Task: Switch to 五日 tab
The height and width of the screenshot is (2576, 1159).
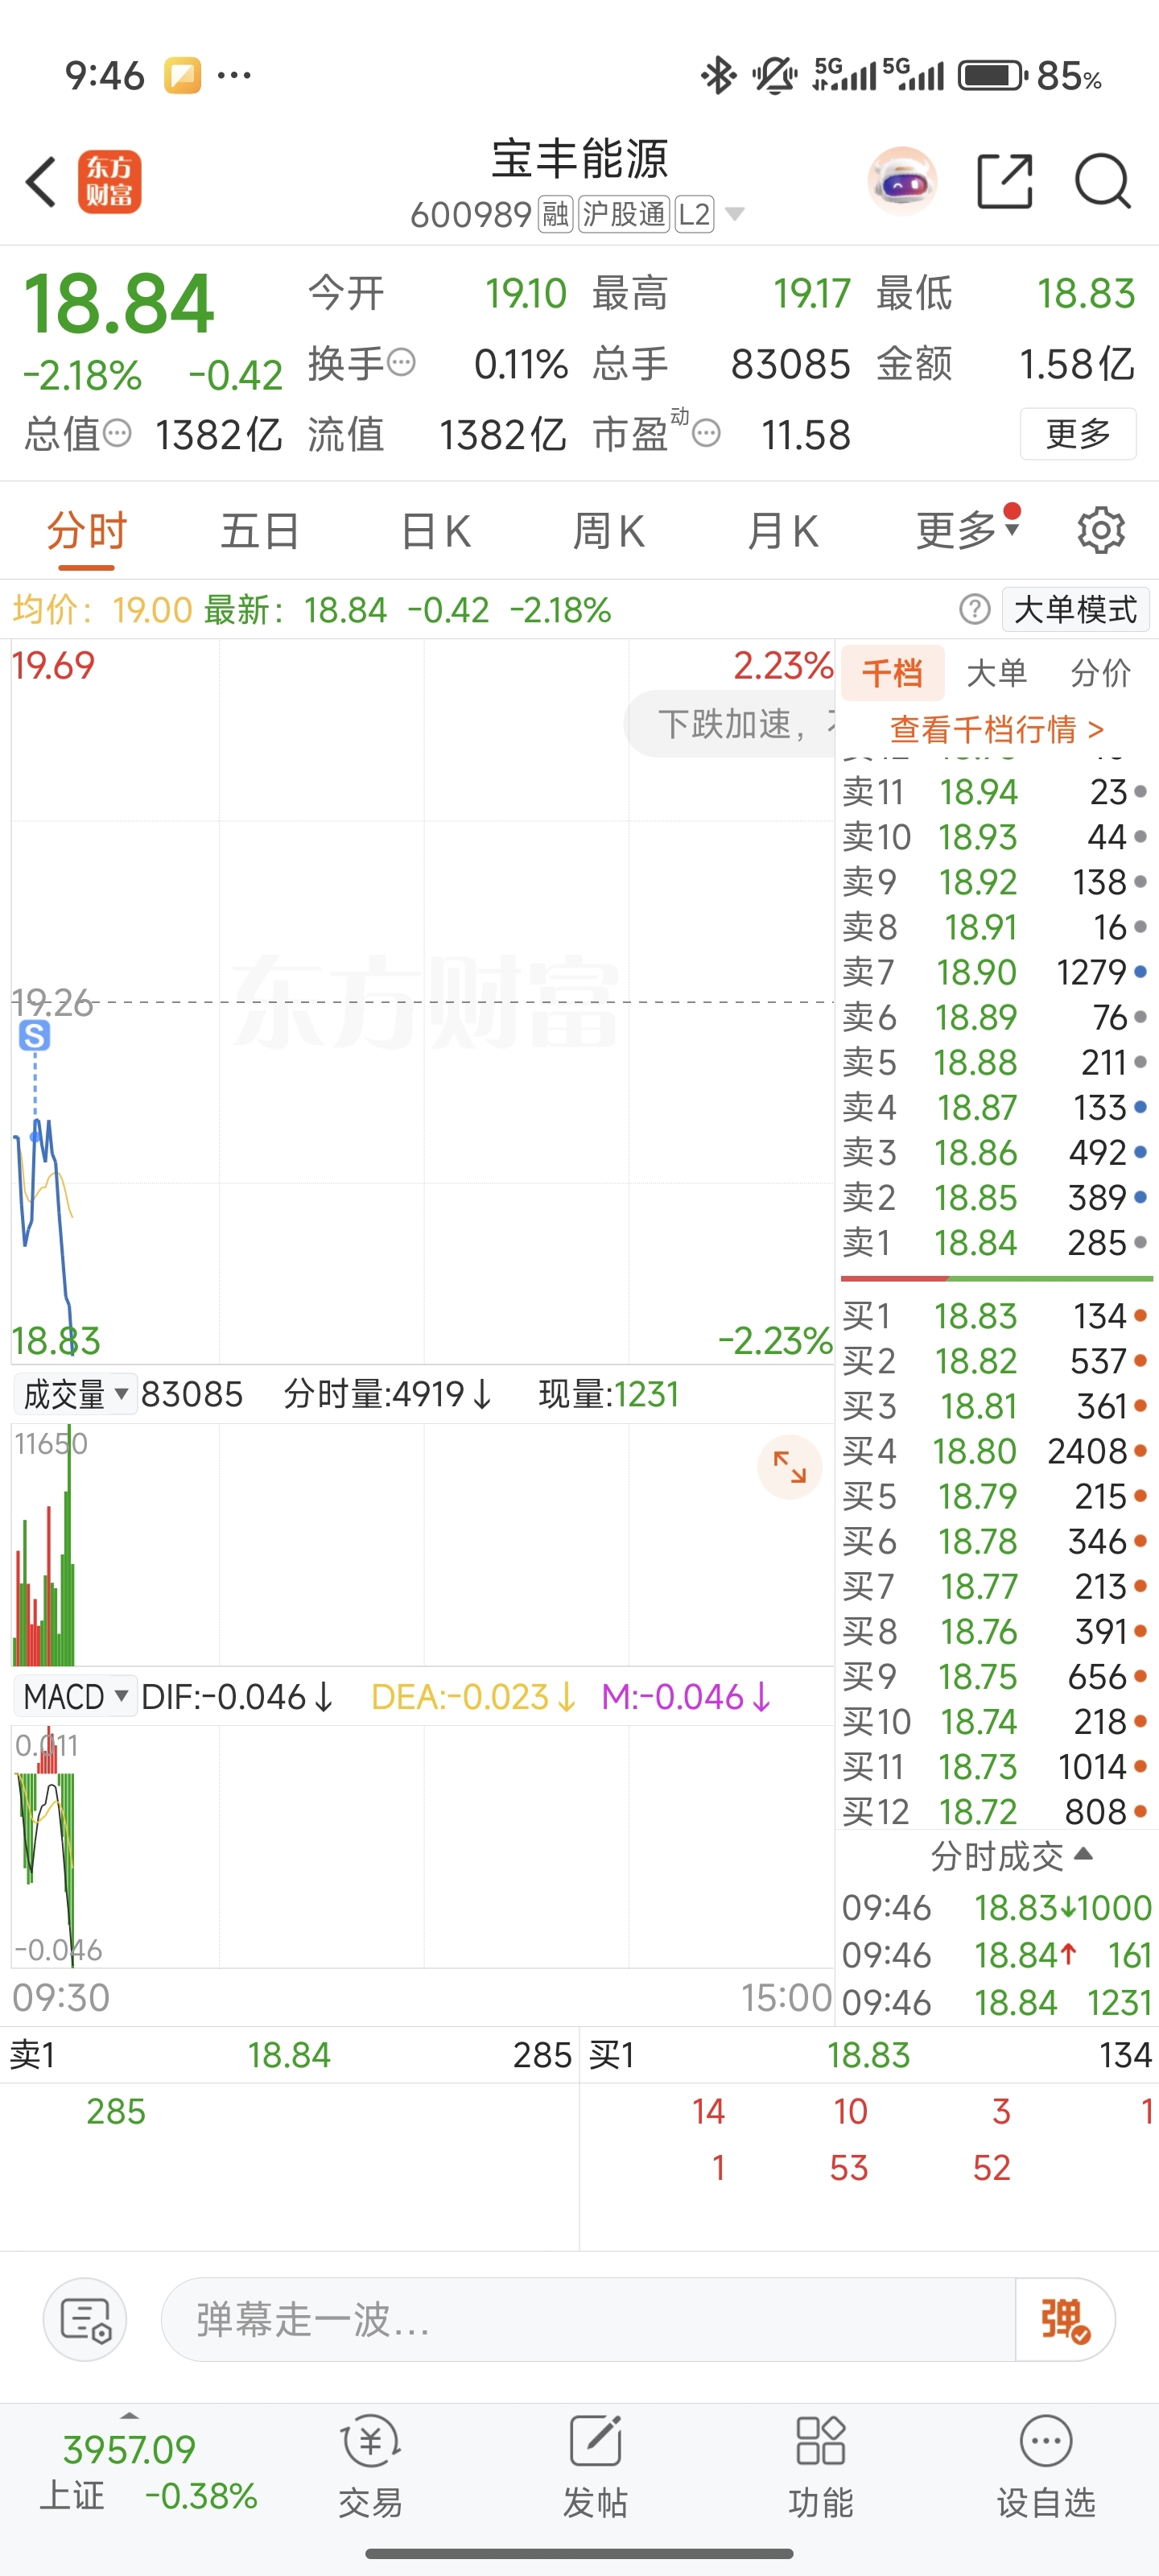Action: pyautogui.click(x=260, y=530)
